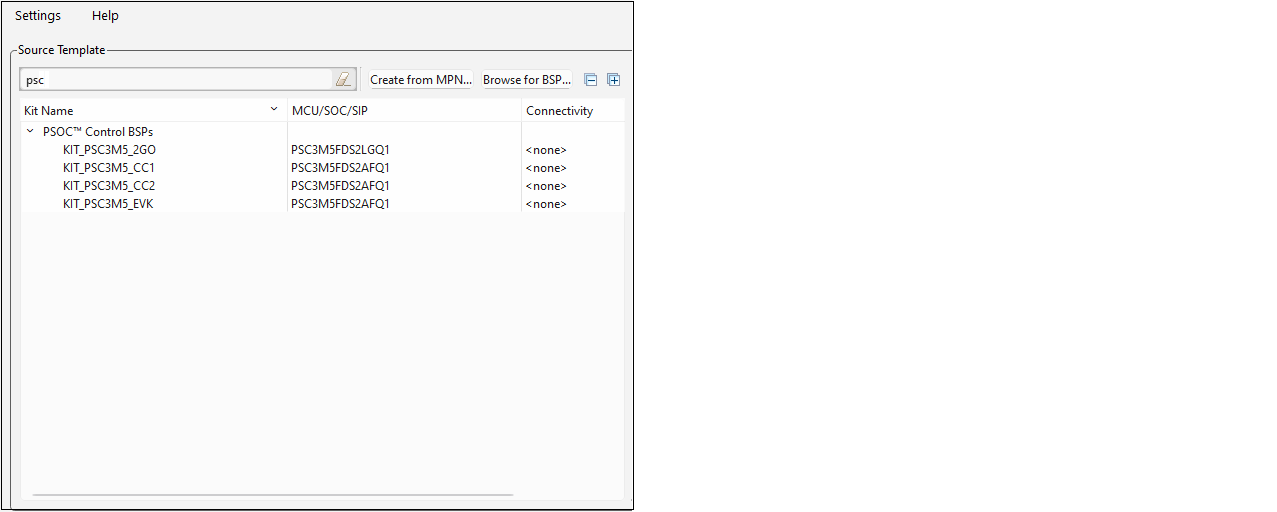
Task: Click the PSC3M5FDS2LGQ1 MCU cell
Action: [340, 150]
